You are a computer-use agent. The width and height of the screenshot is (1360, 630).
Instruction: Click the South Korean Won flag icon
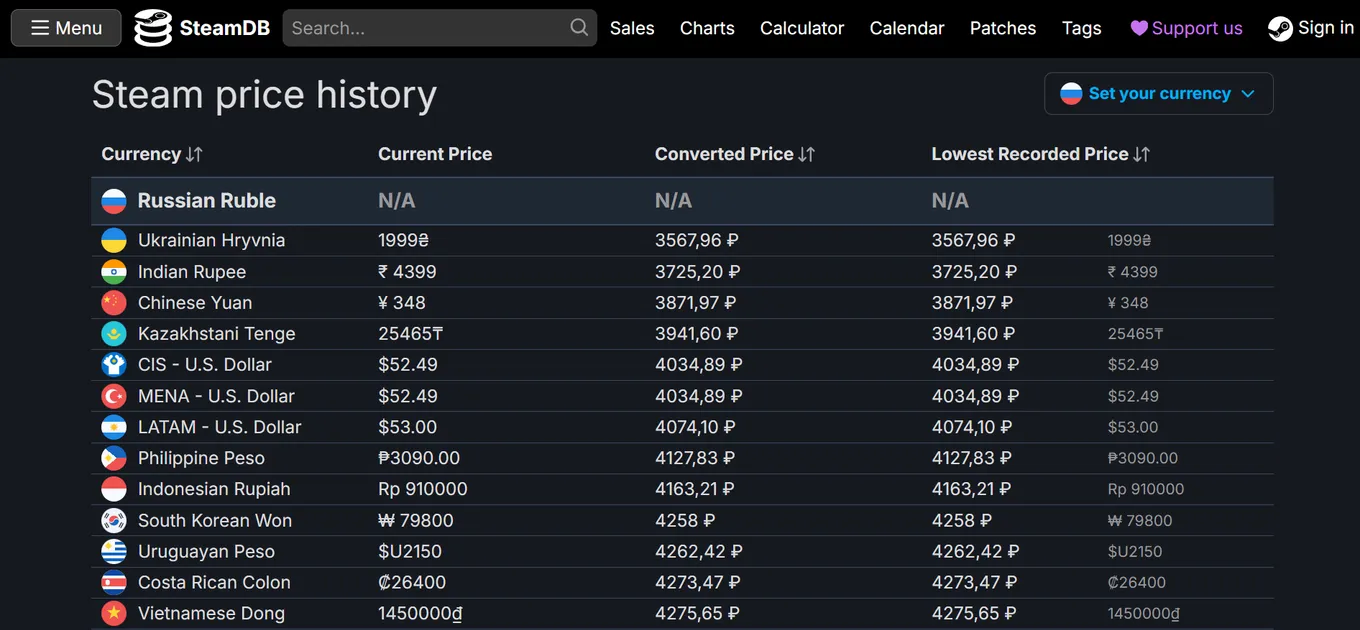click(x=114, y=520)
